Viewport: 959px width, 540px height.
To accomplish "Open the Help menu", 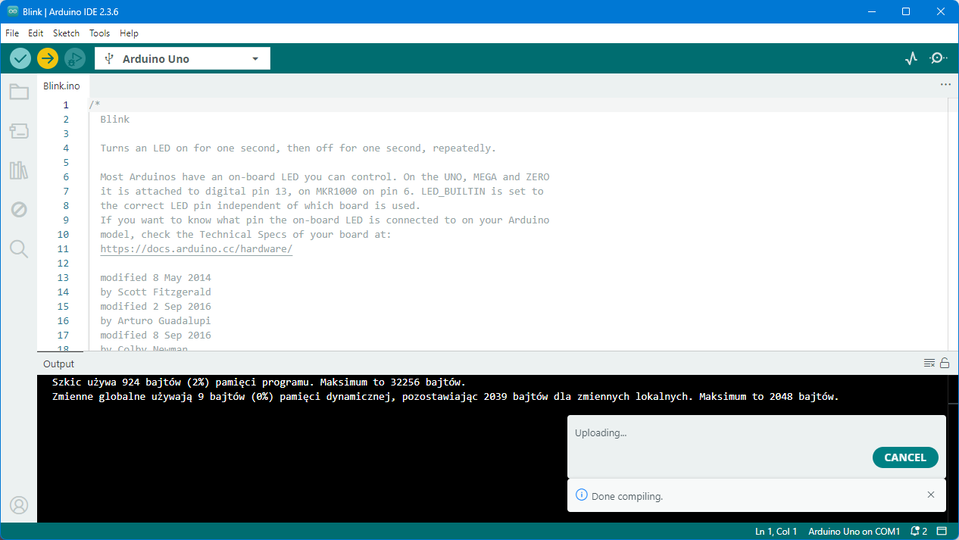I will click(128, 33).
